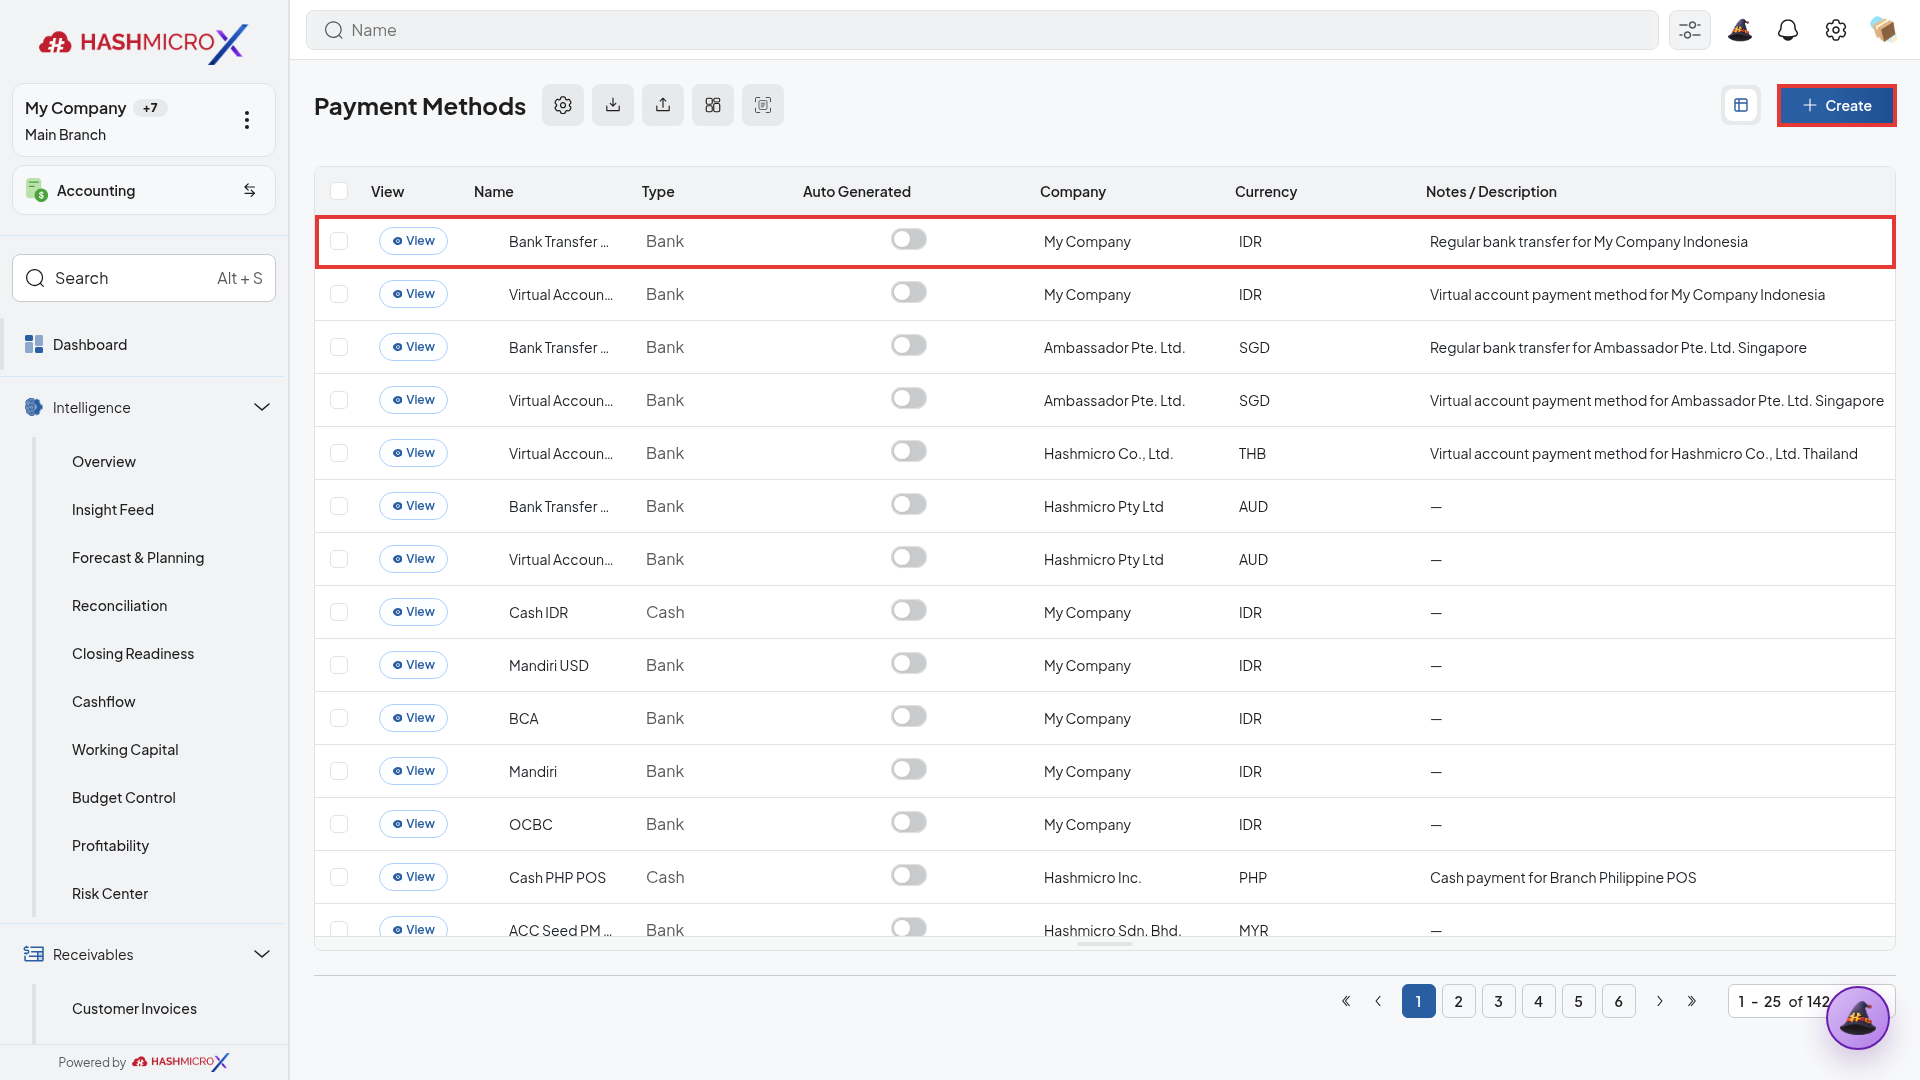
Task: Click View on the Cash PHP POS row
Action: 413,877
